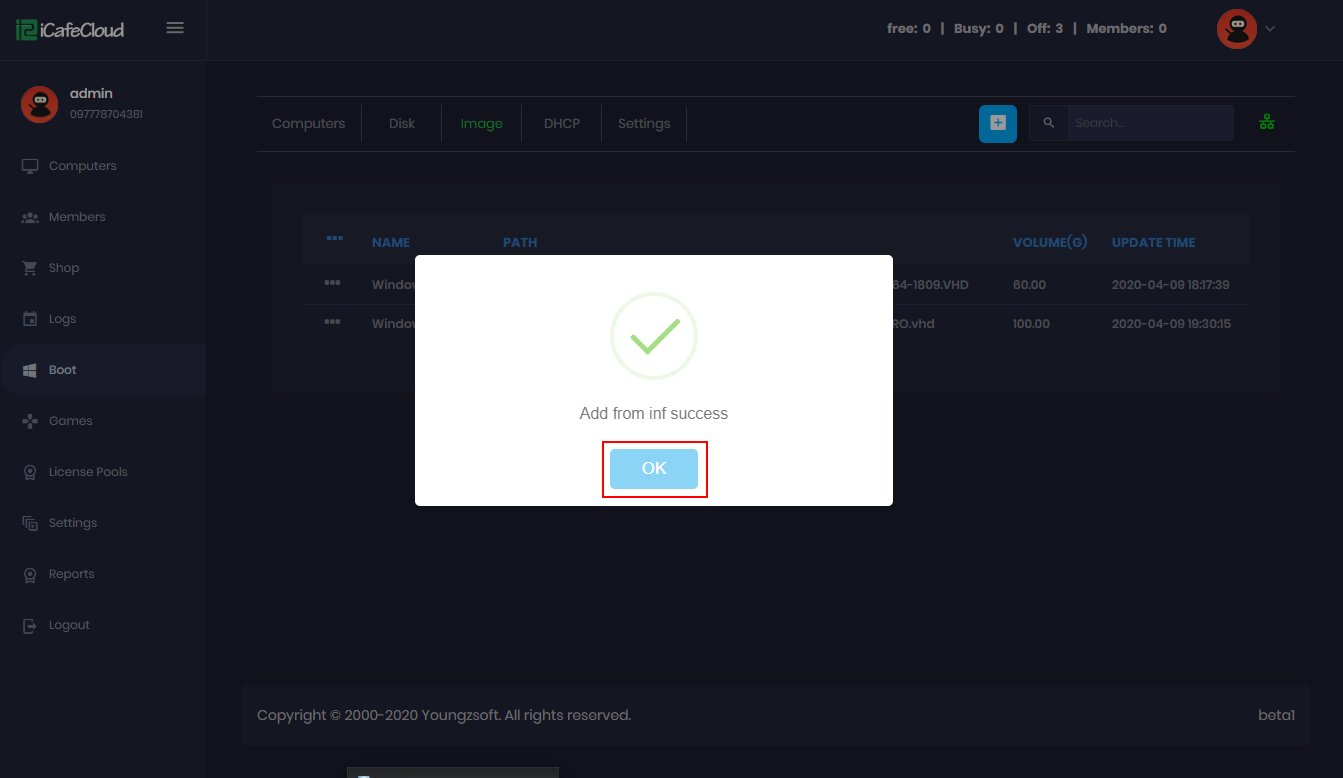Open second image row three-dots menu
This screenshot has height=778, width=1343.
(333, 322)
